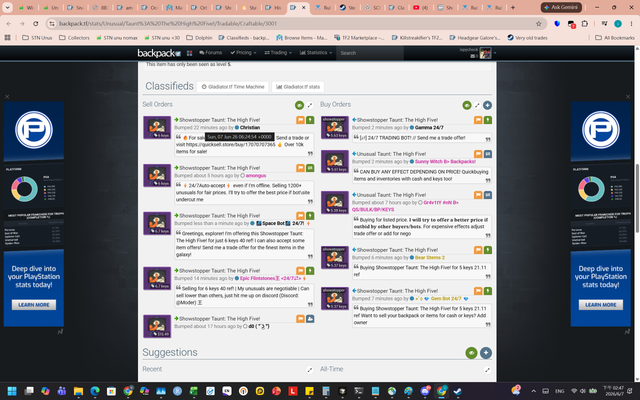The width and height of the screenshot is (640, 400).
Task: Open Collectors bookmark folder
Action: (x=74, y=38)
